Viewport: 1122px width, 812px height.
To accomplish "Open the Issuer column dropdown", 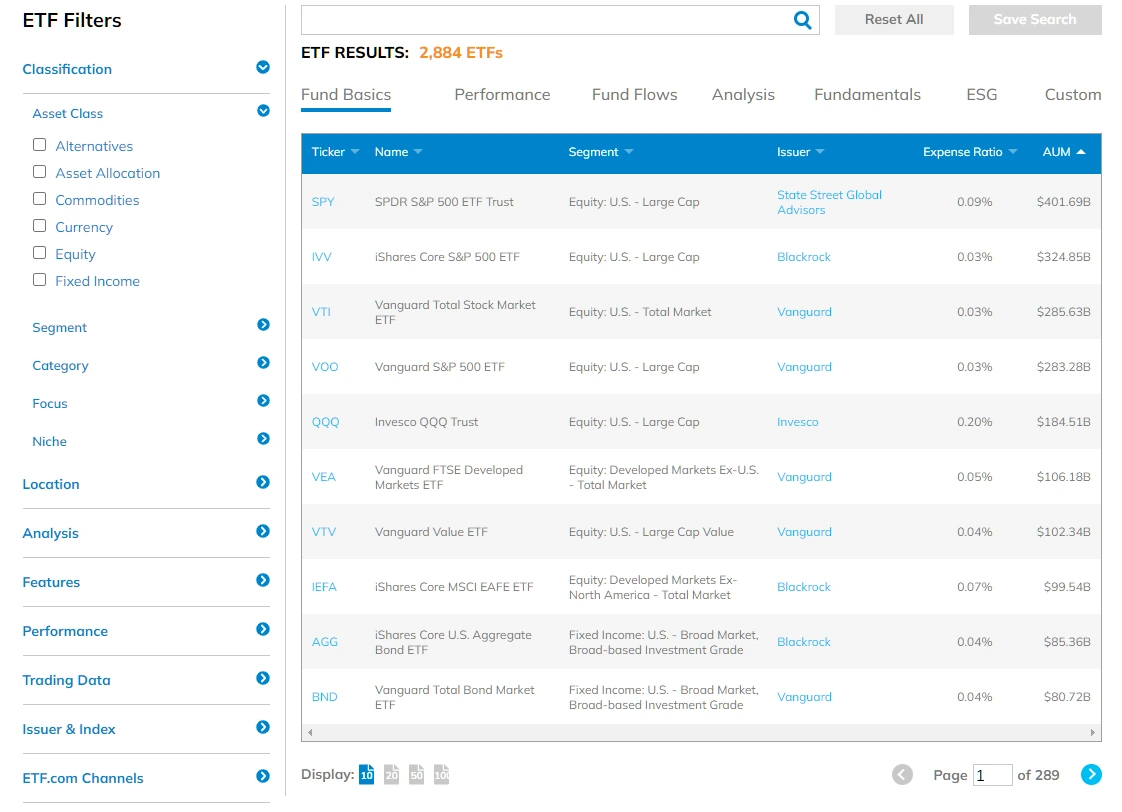I will (x=820, y=152).
